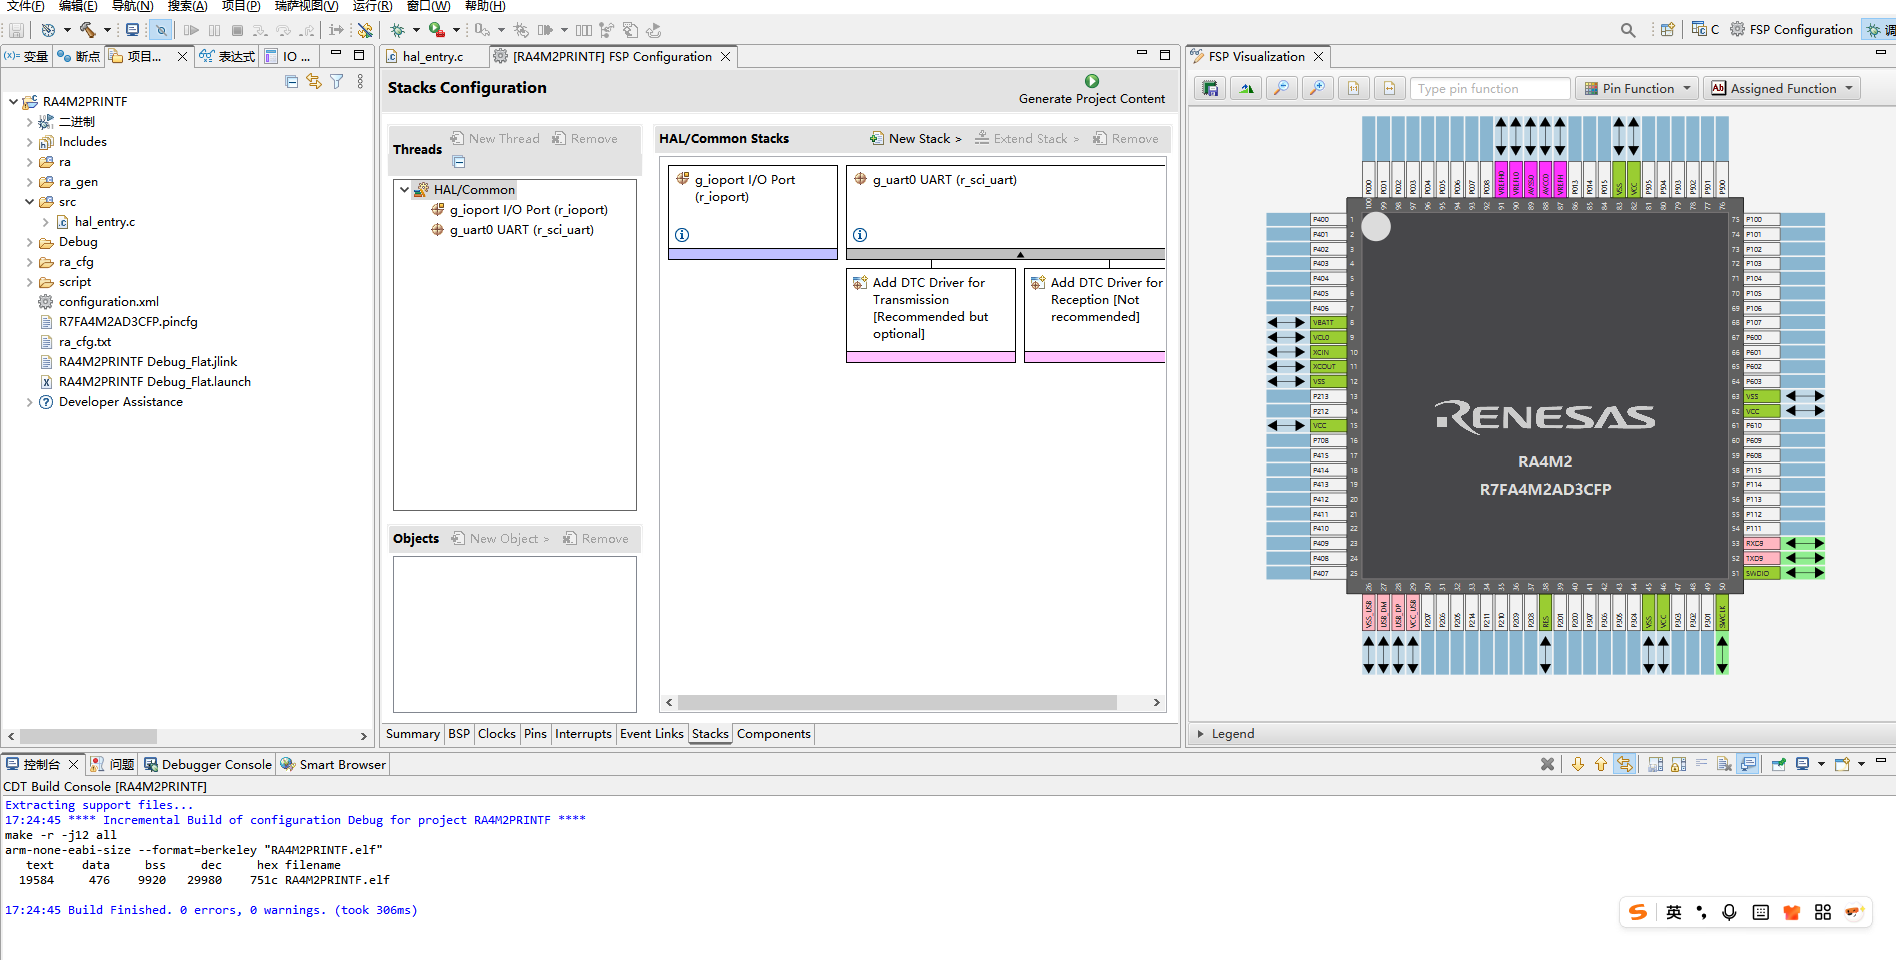1896x960 pixels.
Task: Click the Generate Project Content icon
Action: coord(1091,81)
